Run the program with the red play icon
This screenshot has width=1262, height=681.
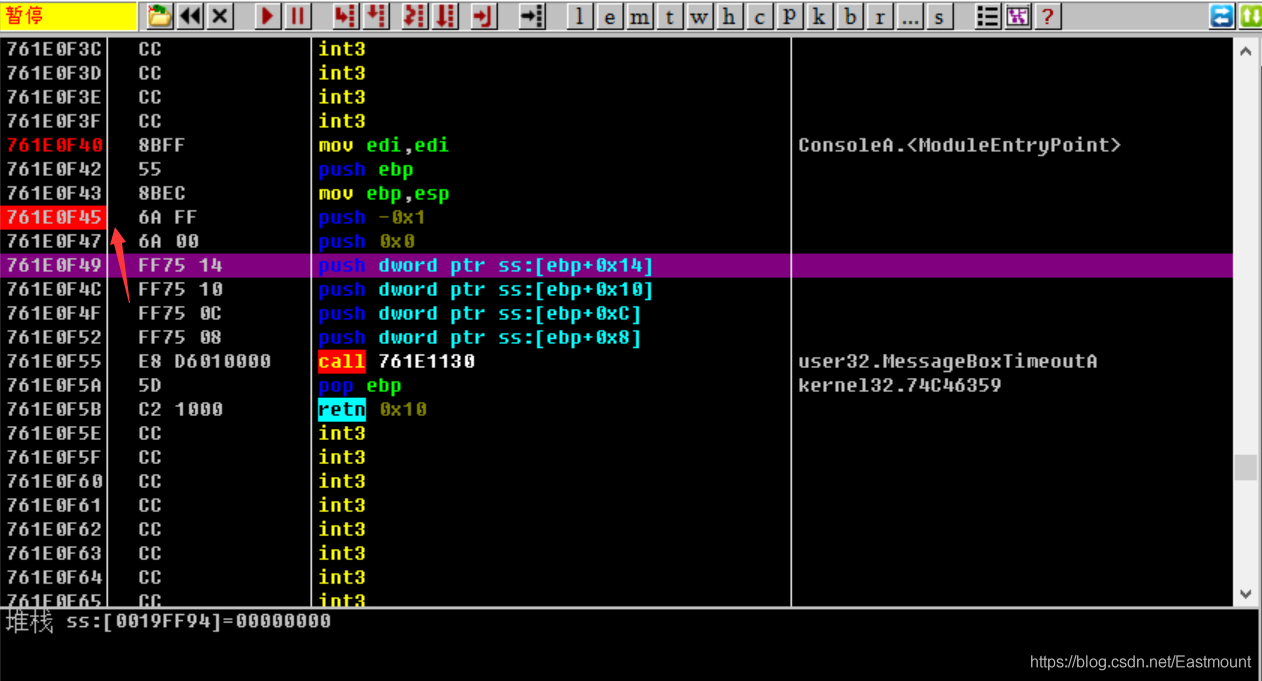click(267, 16)
